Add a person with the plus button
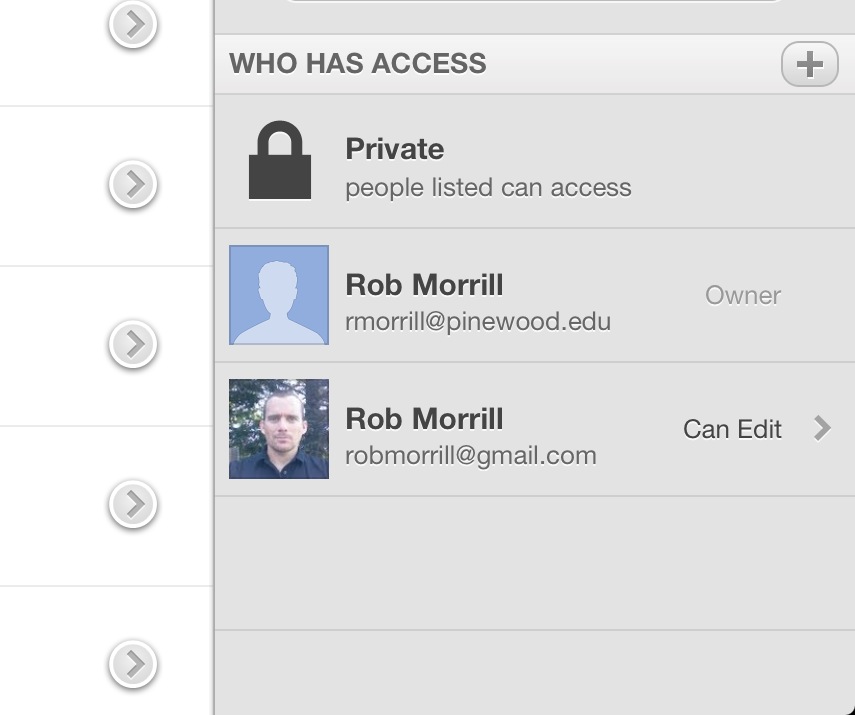Screen dimensions: 855x715 click(x=810, y=64)
